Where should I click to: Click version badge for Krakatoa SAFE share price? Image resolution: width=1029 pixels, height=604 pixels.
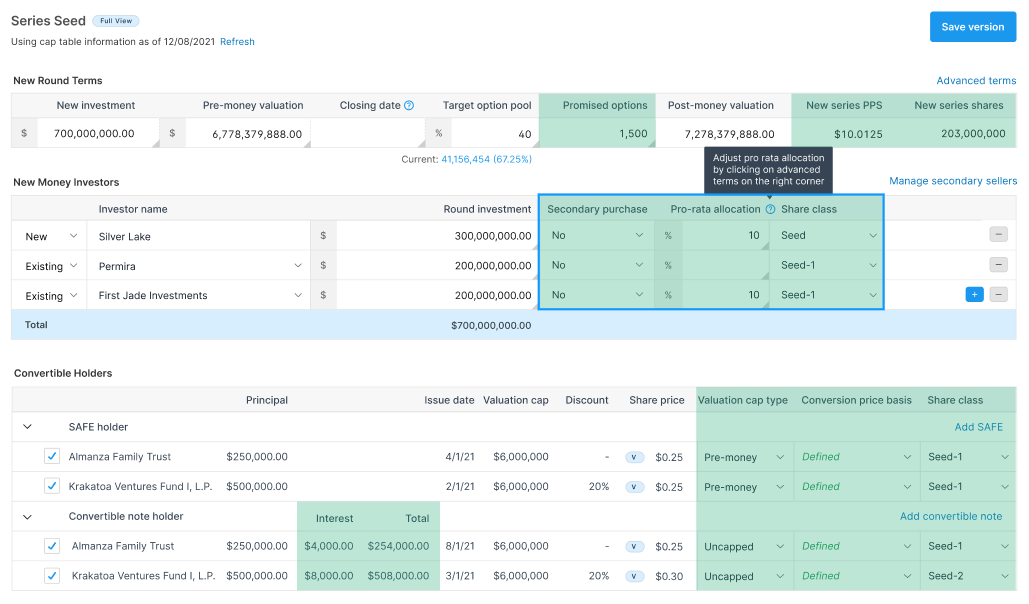634,486
